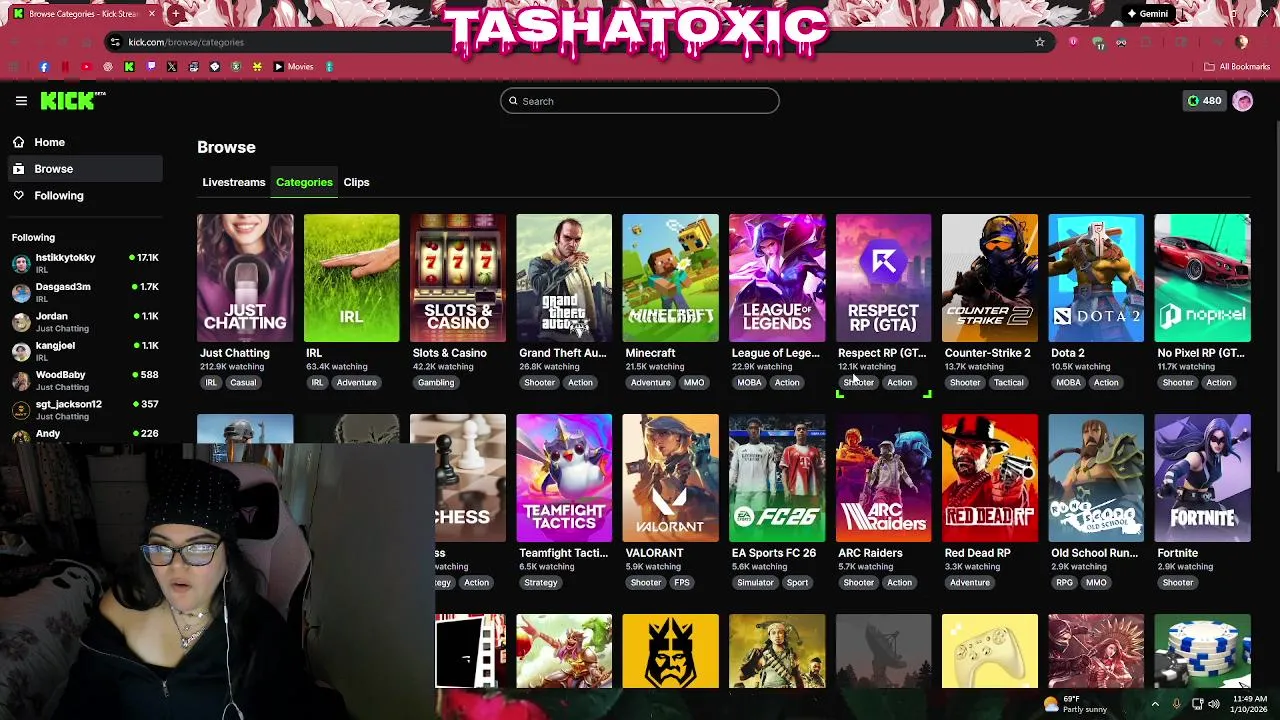
Task: Switch to the Categories tab
Action: [304, 182]
